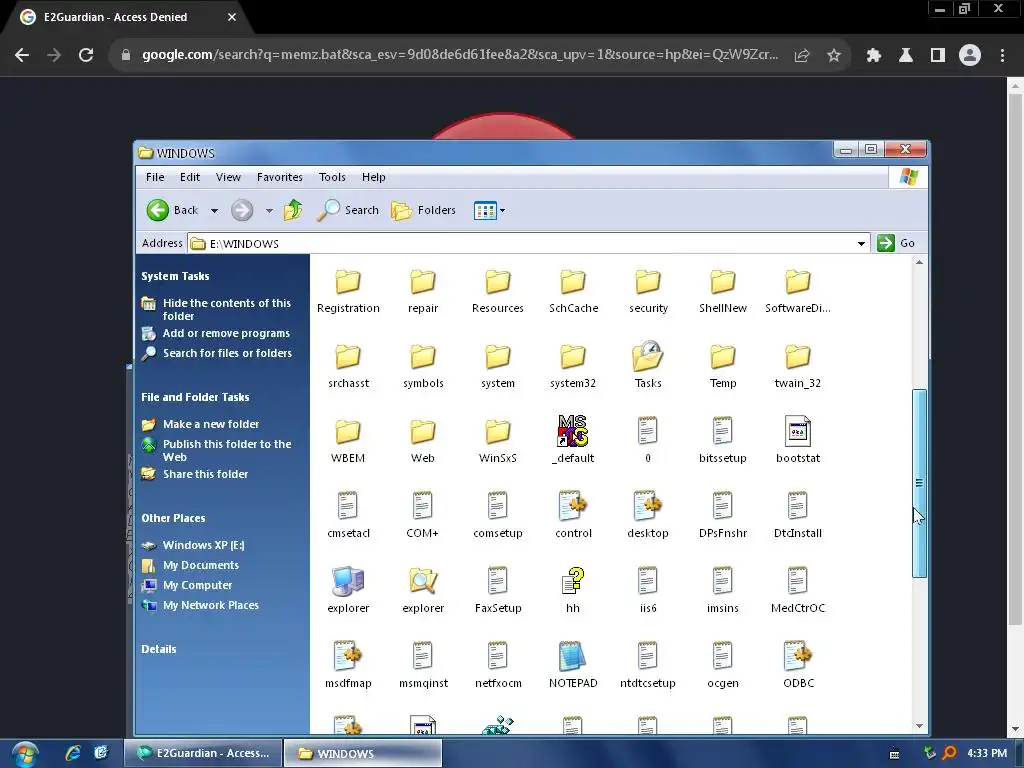
Task: Expand the Forward history dropdown arrow
Action: (269, 210)
